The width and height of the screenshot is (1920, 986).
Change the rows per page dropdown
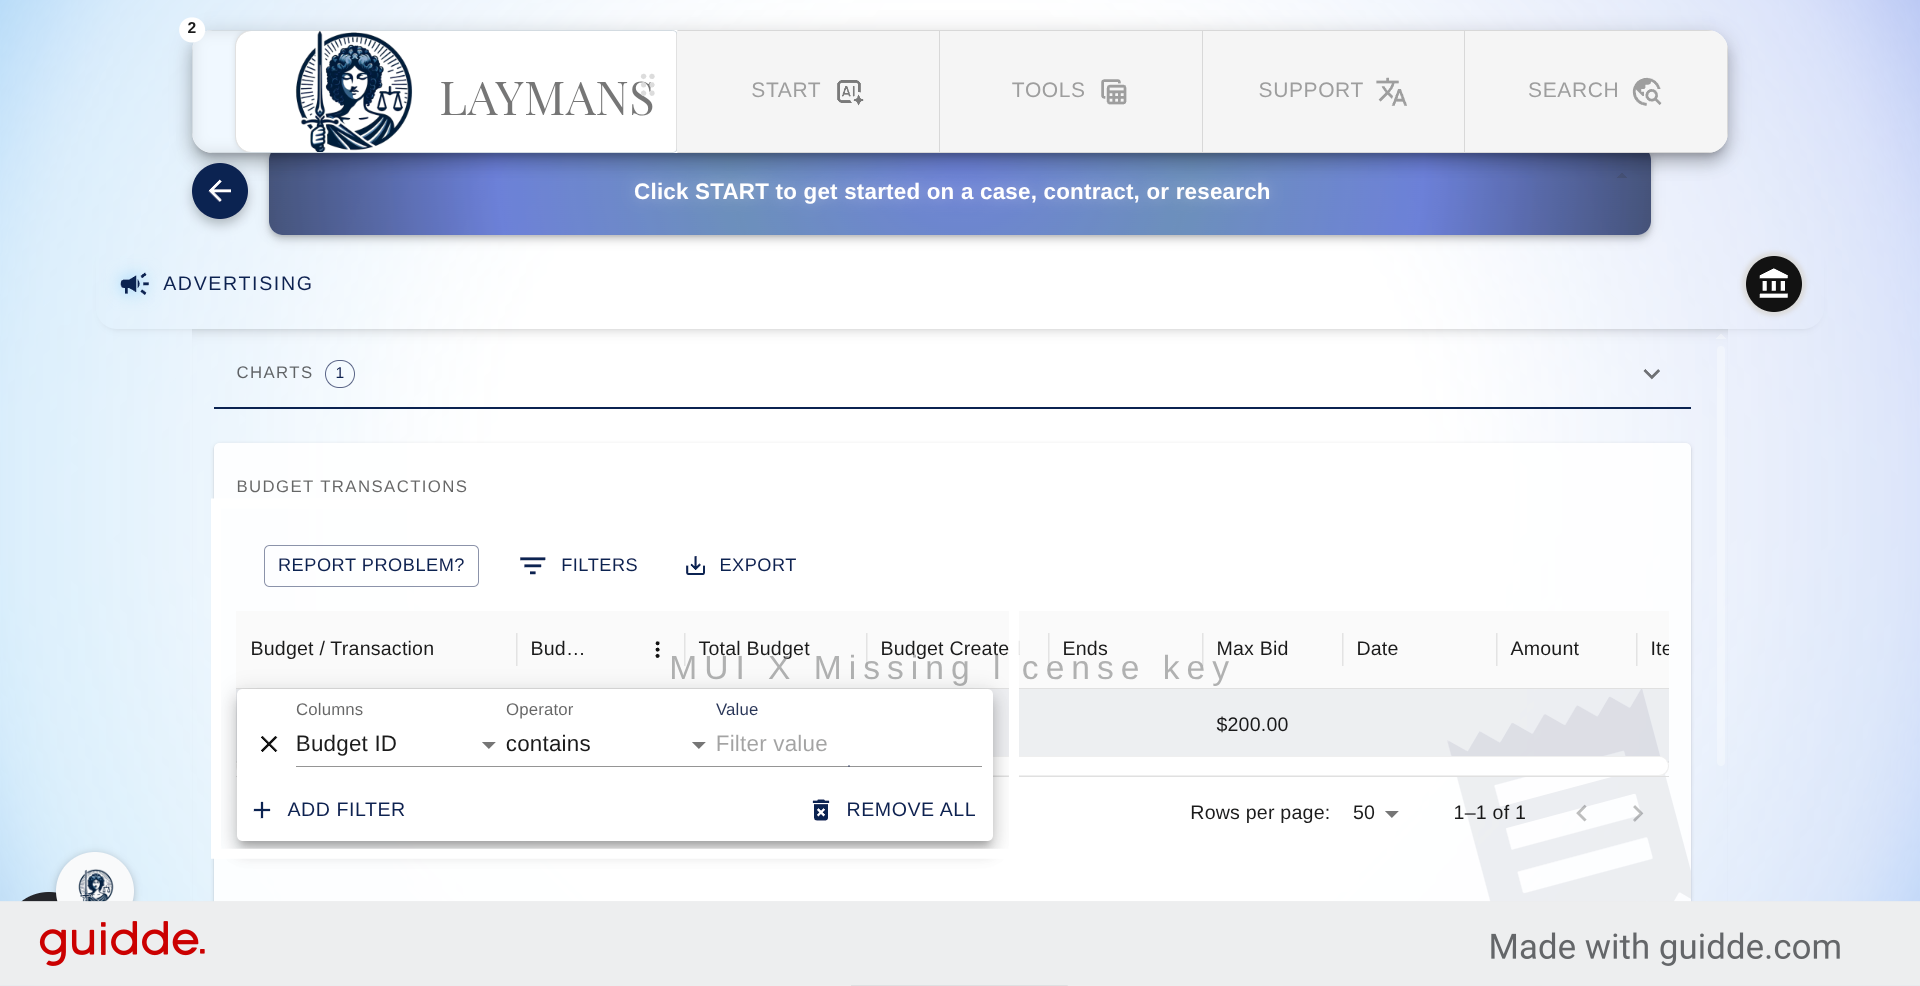click(x=1376, y=813)
